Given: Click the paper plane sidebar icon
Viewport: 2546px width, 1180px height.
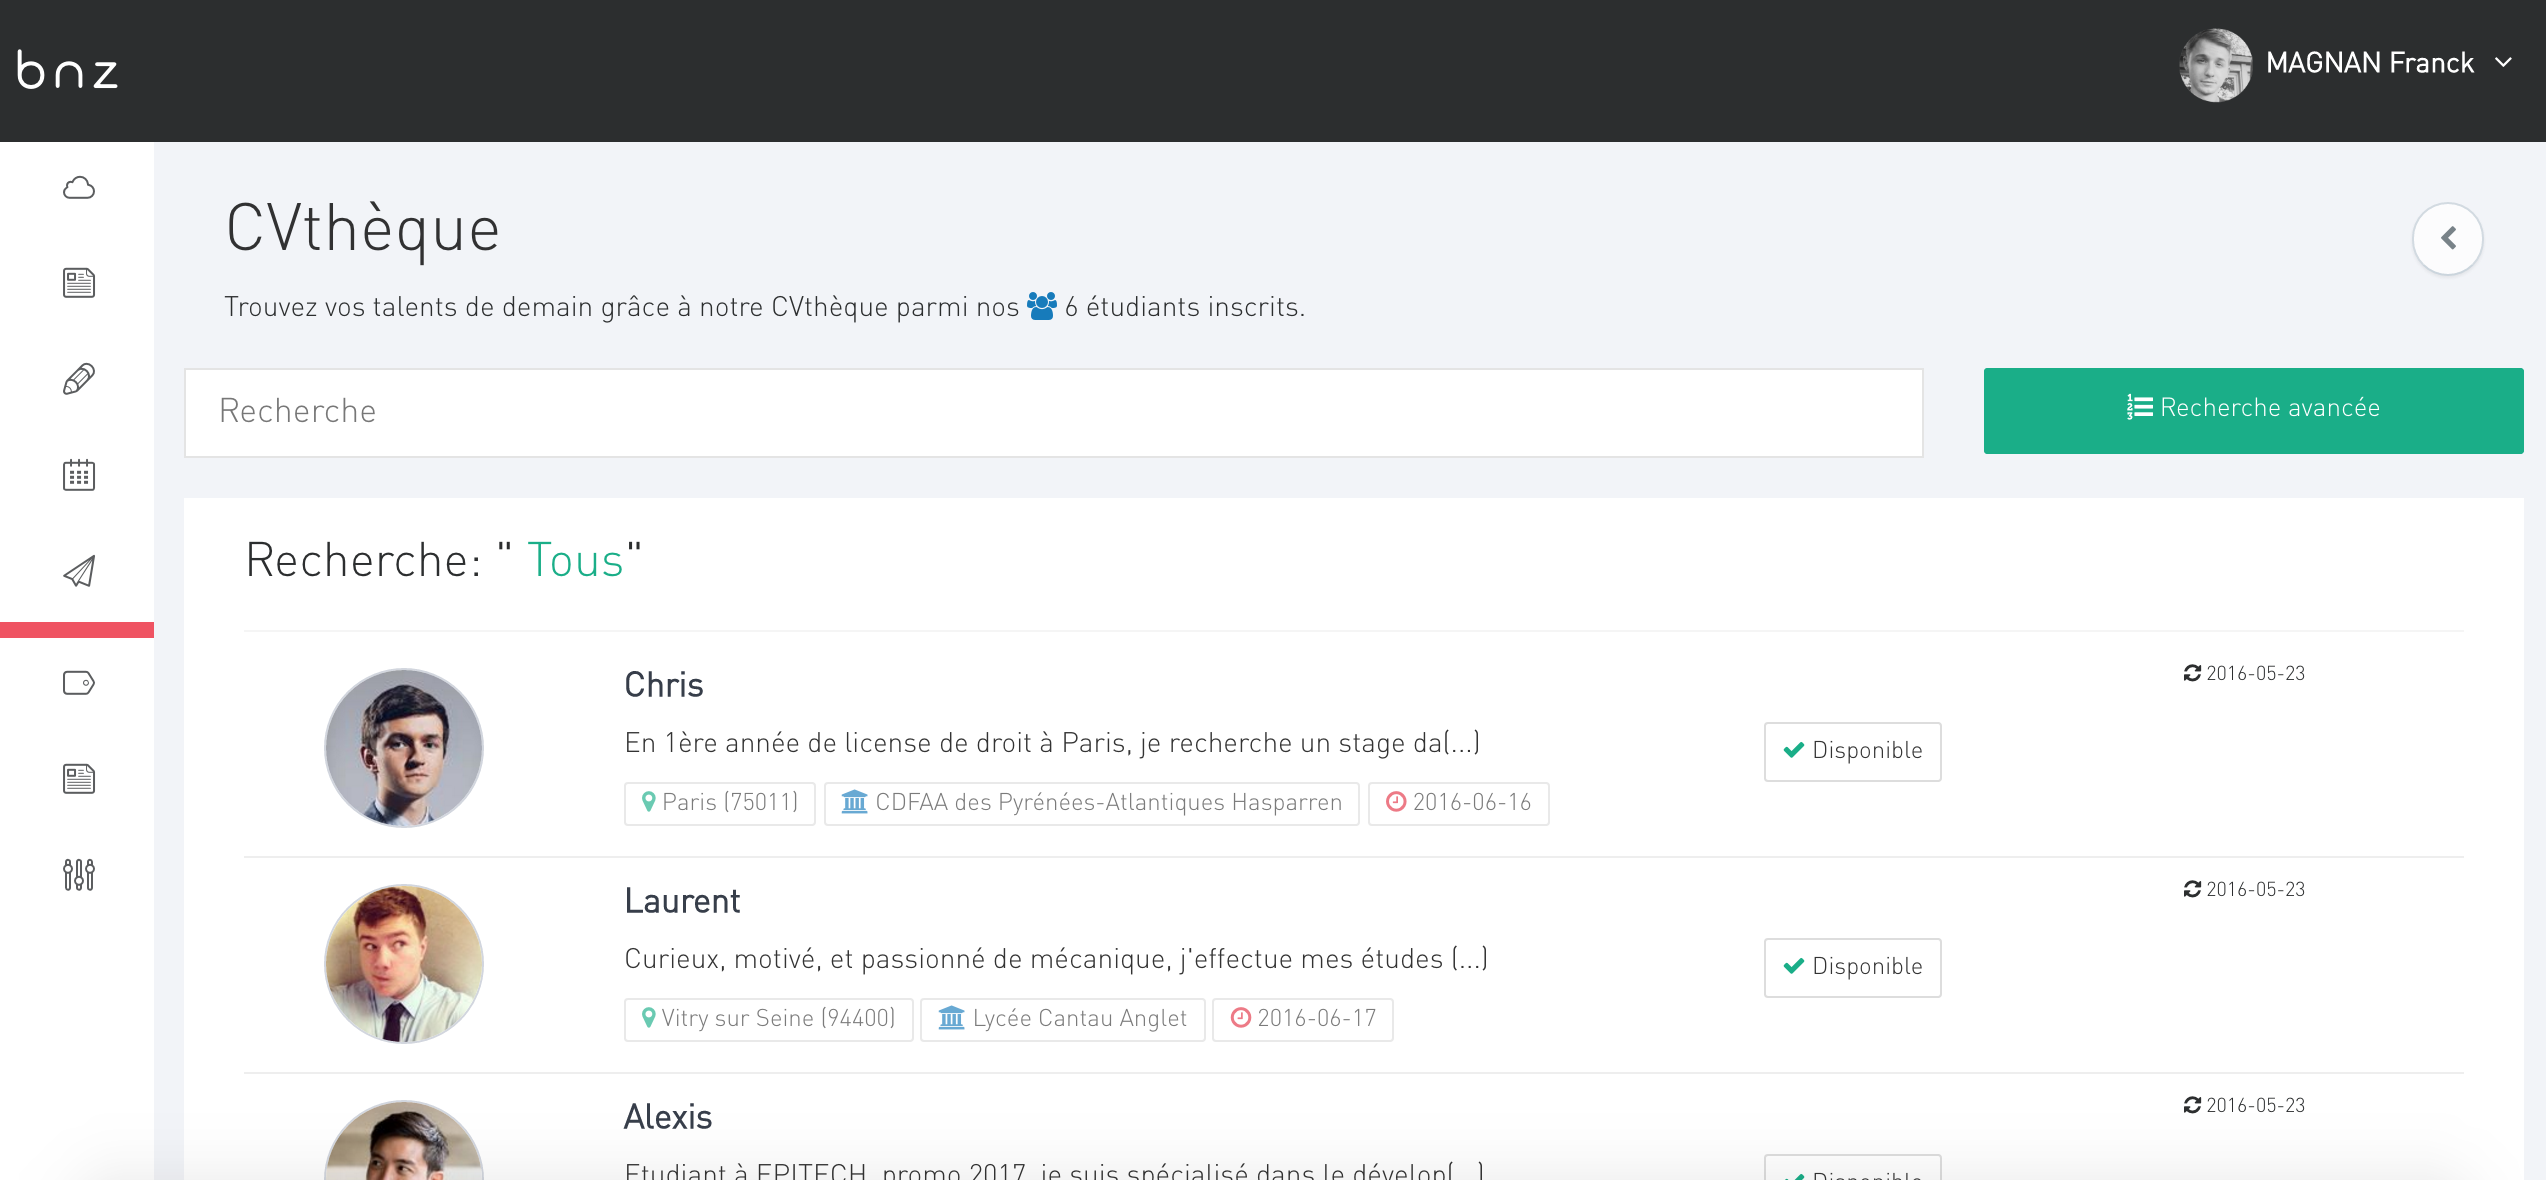Looking at the screenshot, I should click(78, 571).
